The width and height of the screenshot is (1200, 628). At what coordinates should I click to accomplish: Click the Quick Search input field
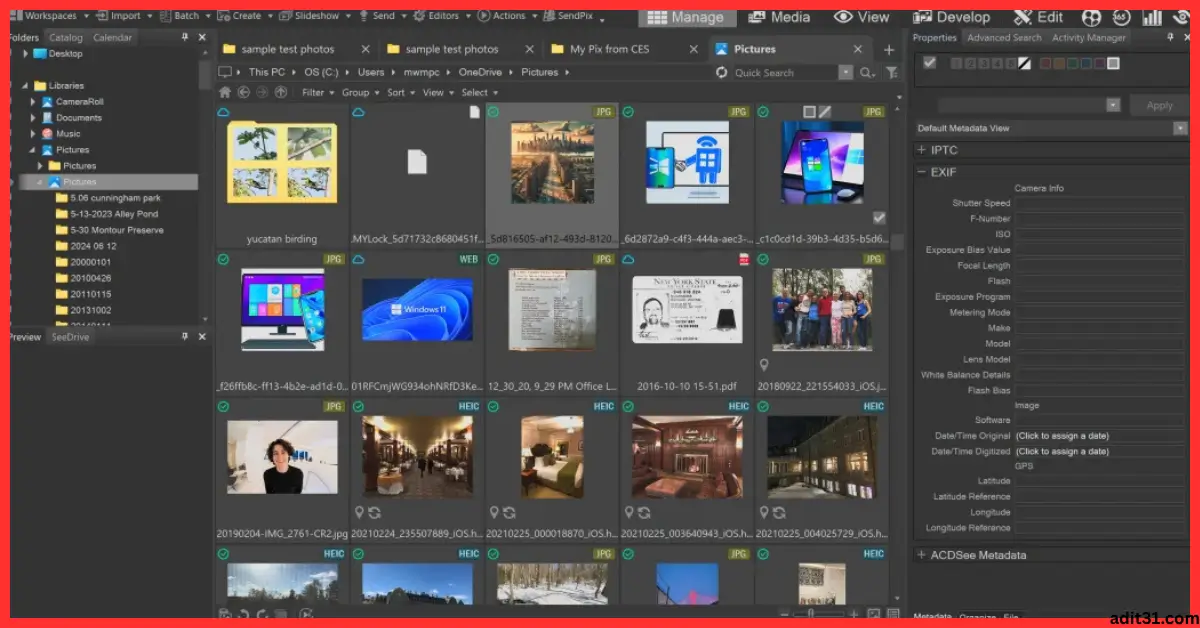click(783, 72)
